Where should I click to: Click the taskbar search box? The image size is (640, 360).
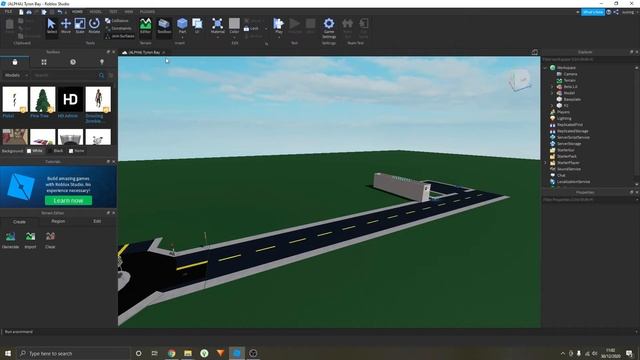point(73,353)
